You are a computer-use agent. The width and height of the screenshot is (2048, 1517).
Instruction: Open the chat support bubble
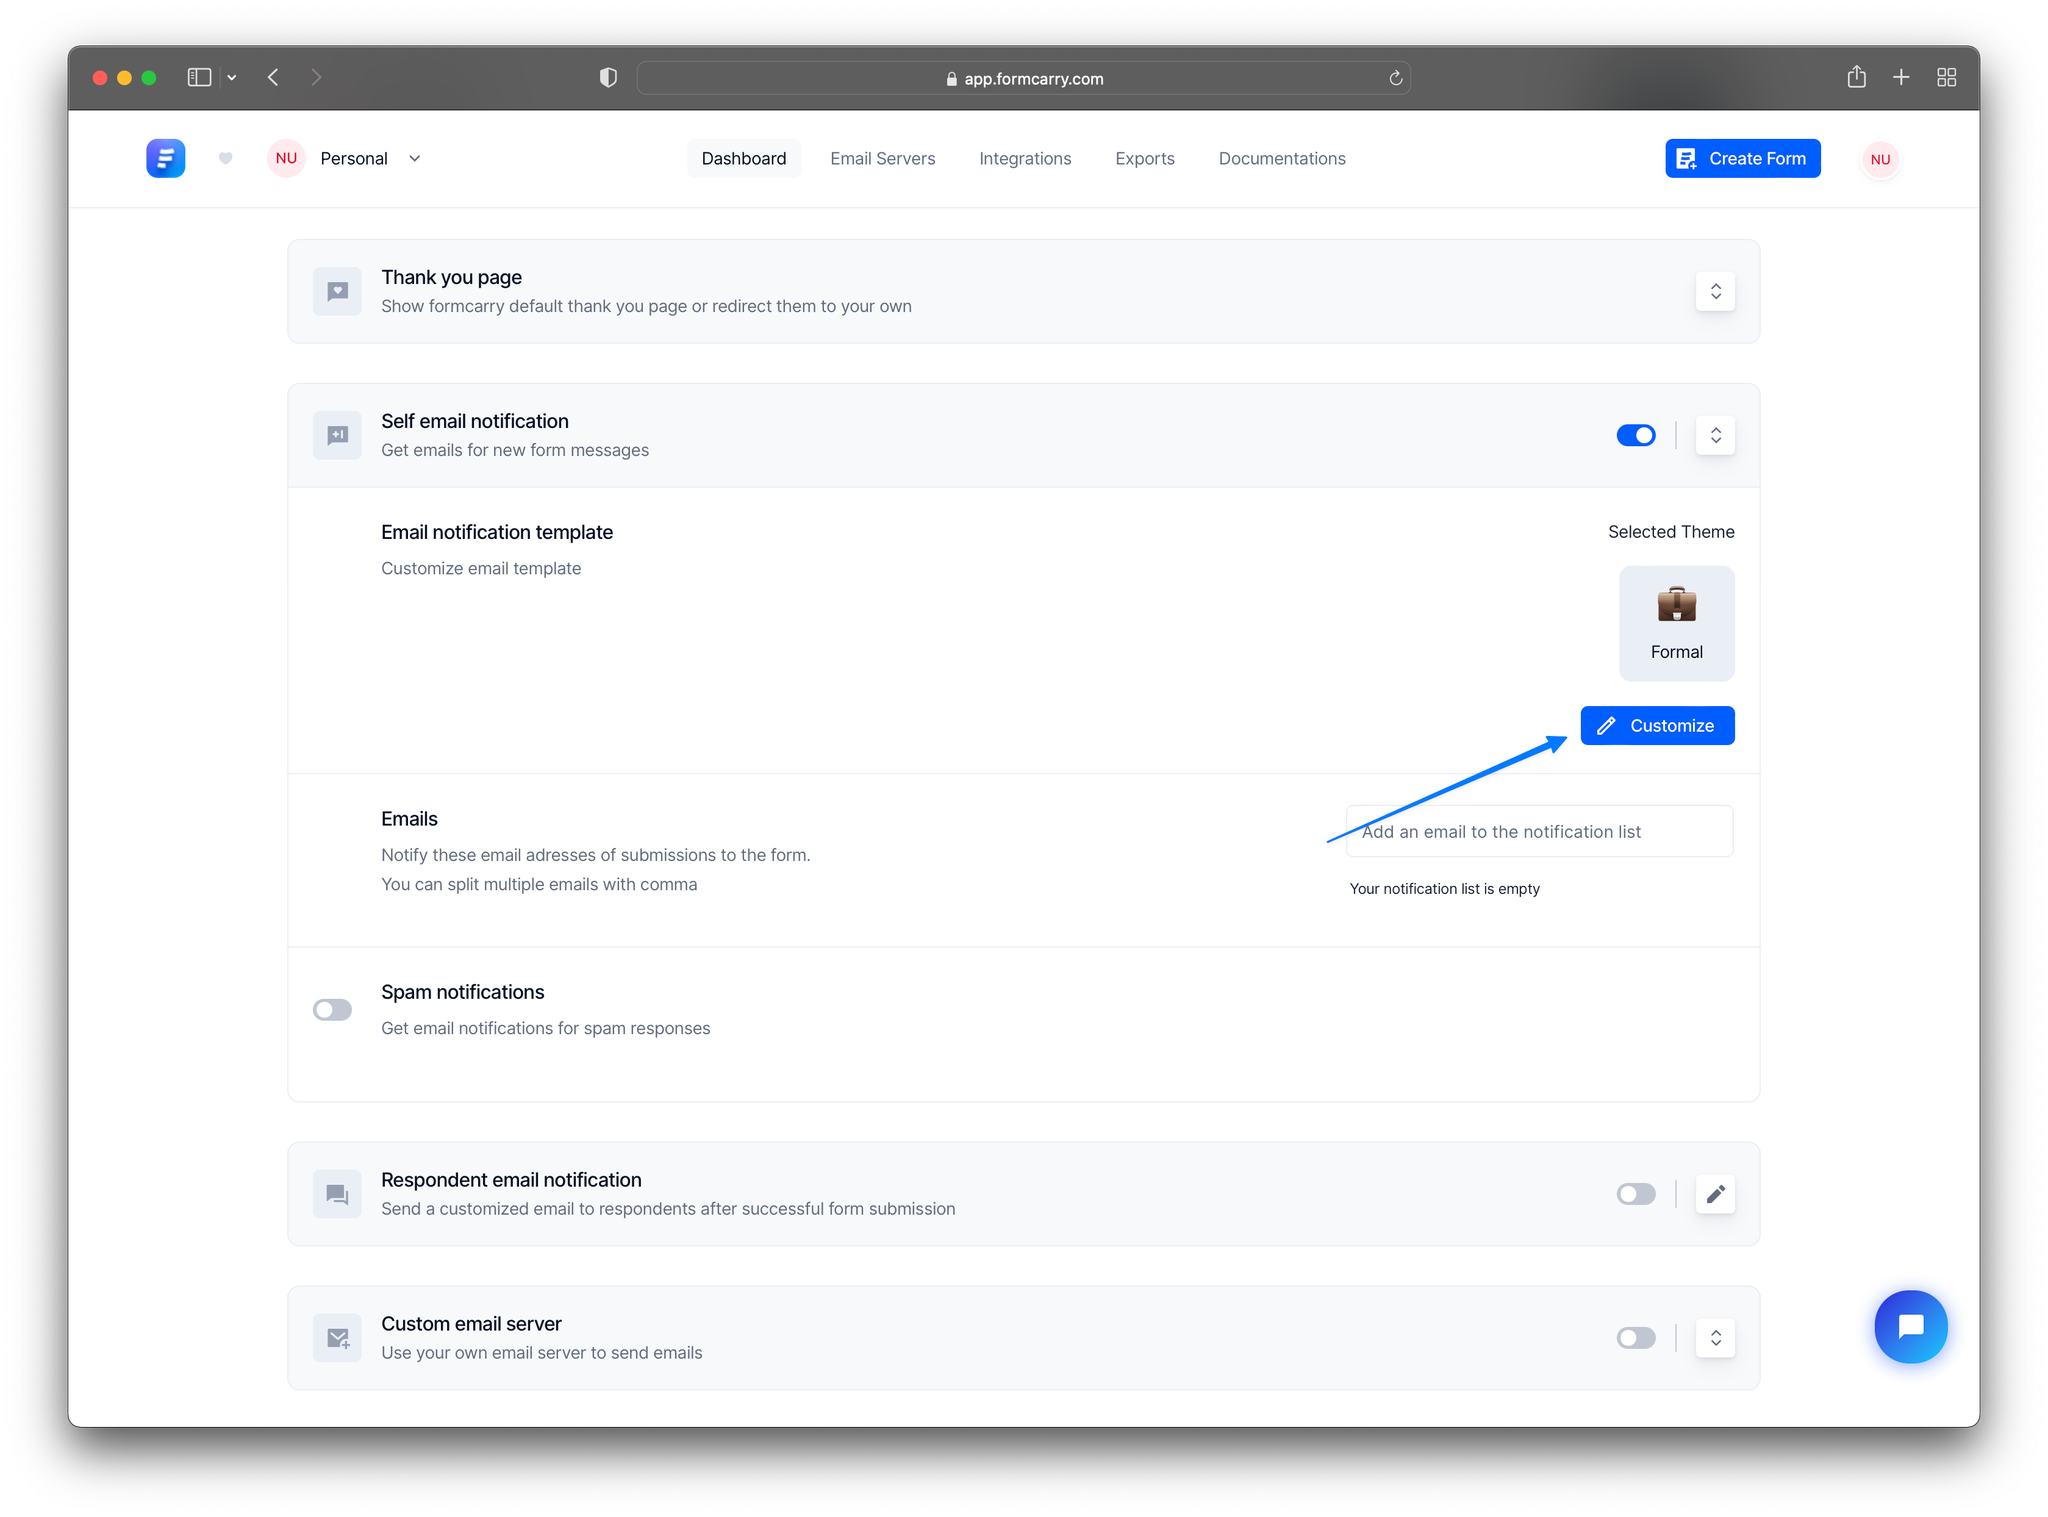[1910, 1326]
